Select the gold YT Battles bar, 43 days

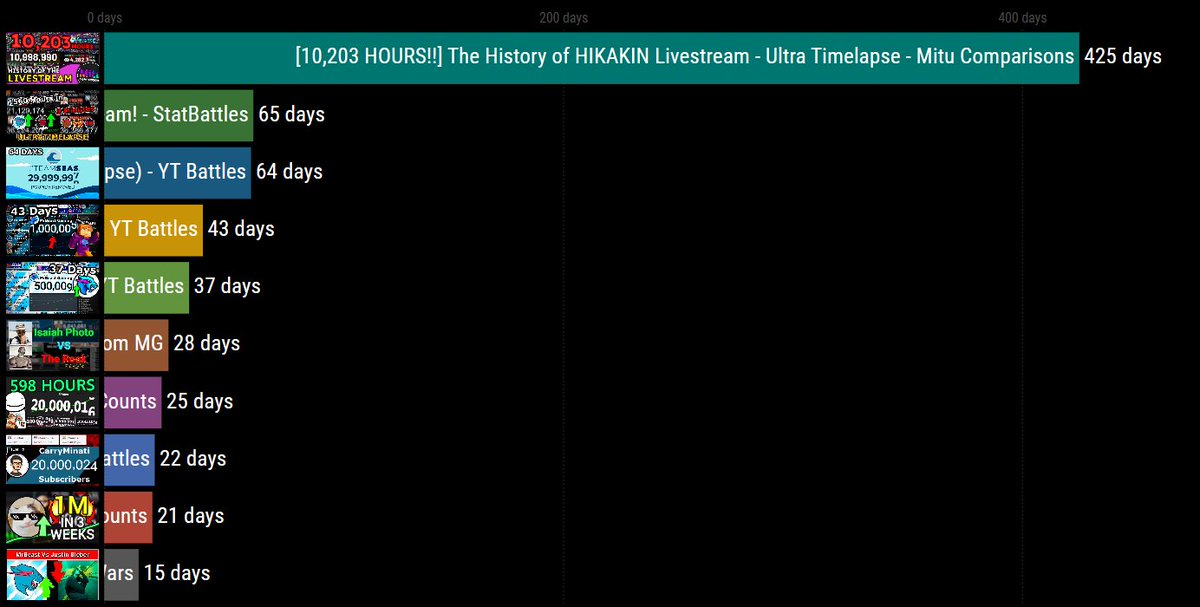[x=153, y=229]
